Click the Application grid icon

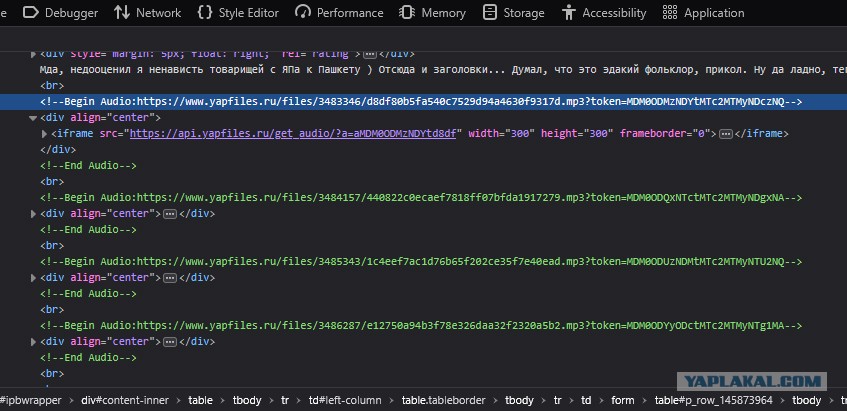tap(670, 13)
